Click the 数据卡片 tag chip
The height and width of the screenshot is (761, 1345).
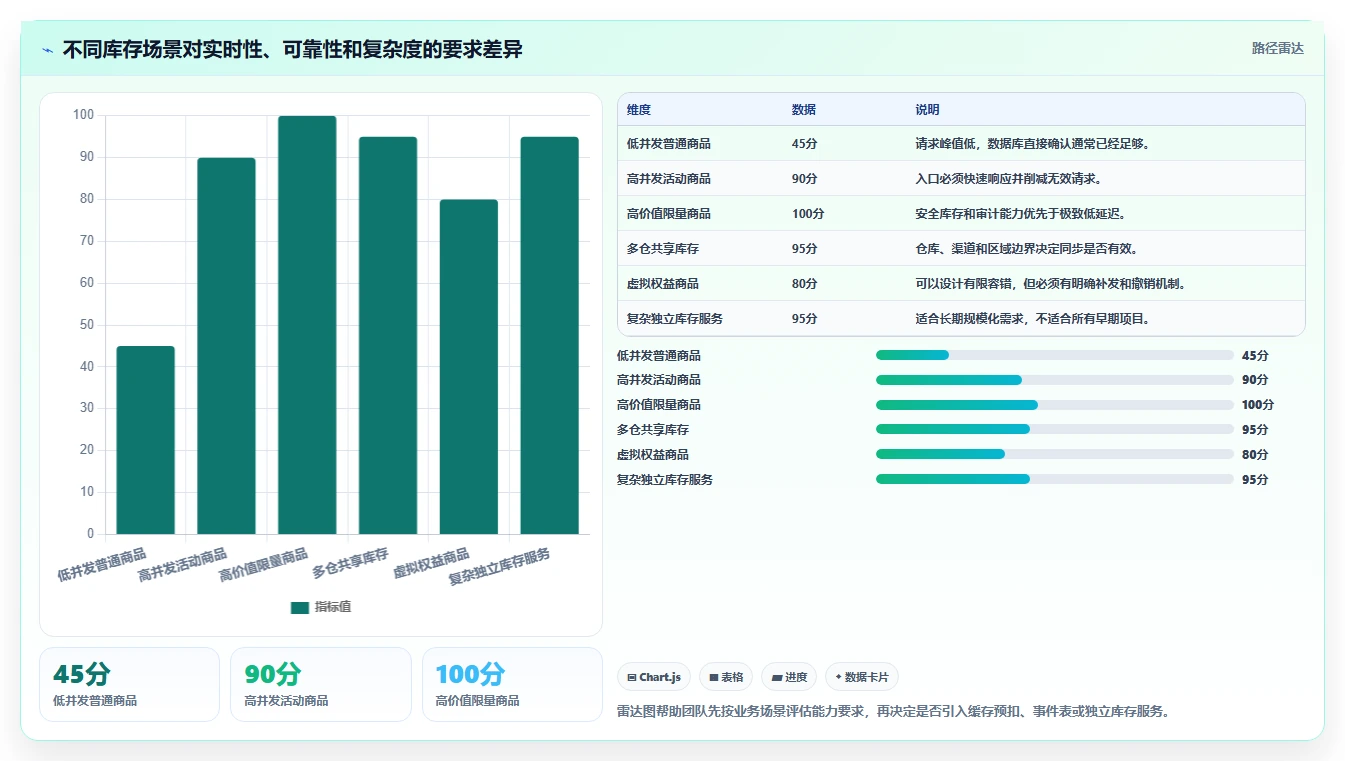click(862, 677)
